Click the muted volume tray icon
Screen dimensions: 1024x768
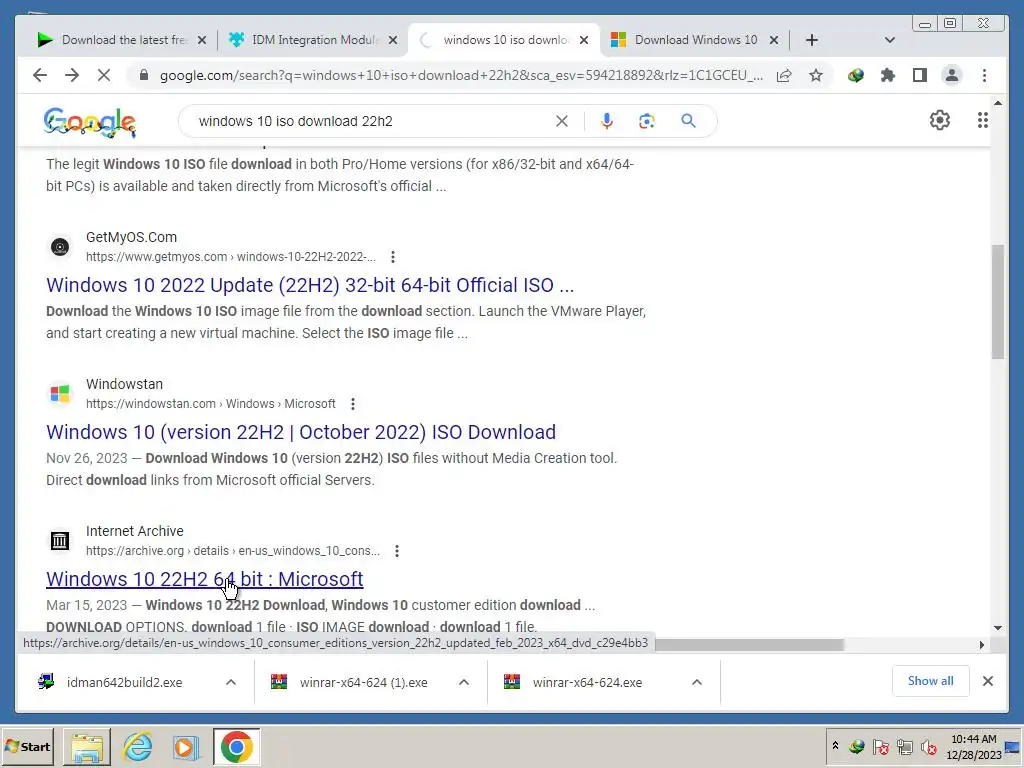[x=928, y=746]
